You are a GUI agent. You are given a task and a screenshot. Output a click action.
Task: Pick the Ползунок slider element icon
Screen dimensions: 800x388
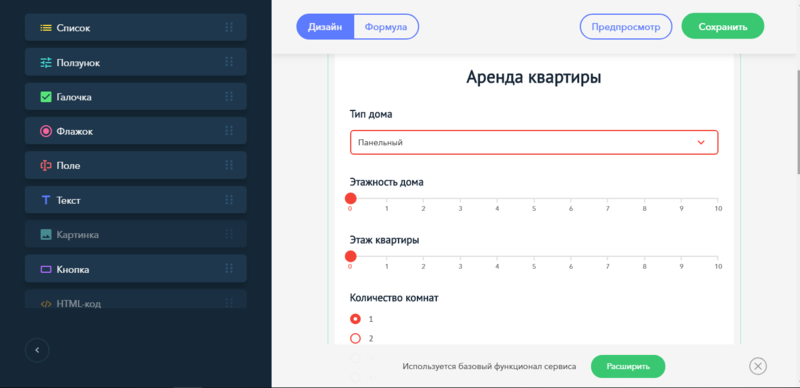pos(46,63)
